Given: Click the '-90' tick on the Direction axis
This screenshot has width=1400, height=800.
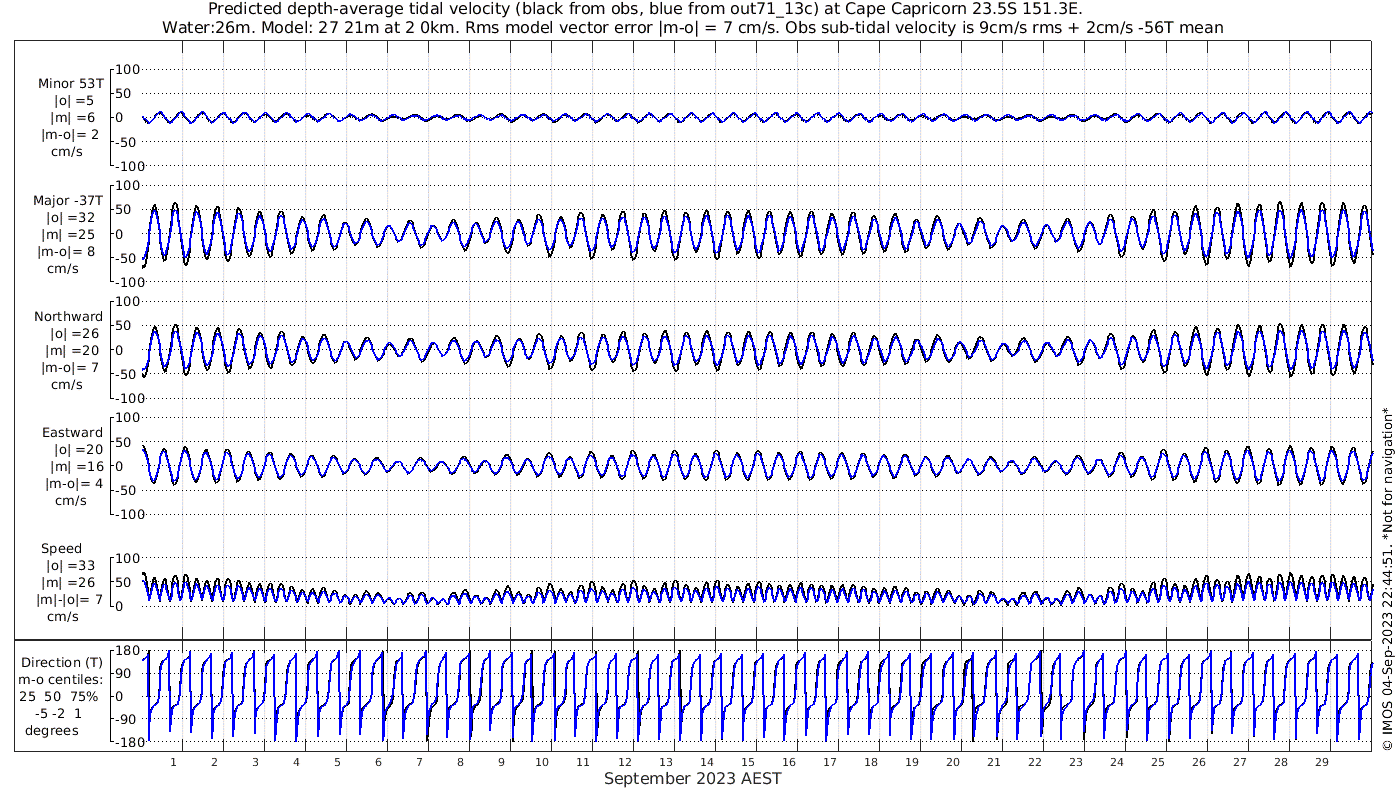Looking at the screenshot, I should pos(126,719).
